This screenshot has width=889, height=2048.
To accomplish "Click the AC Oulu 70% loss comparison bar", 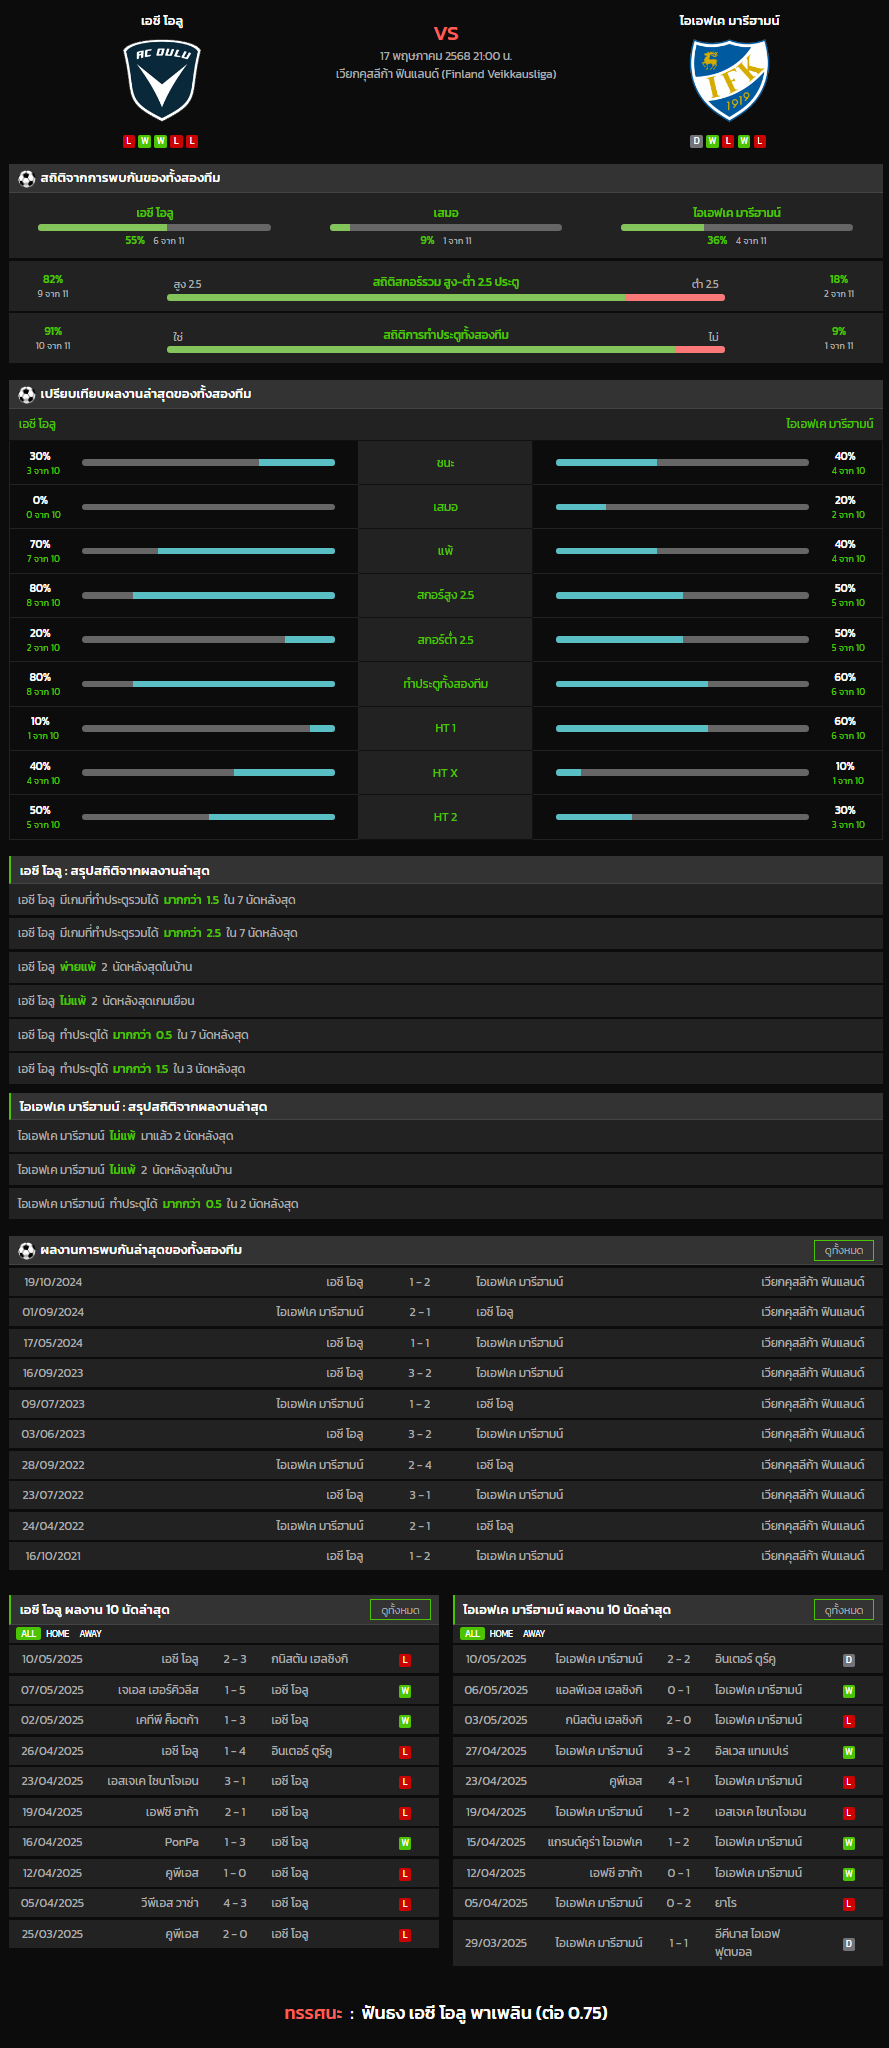I will pos(208,551).
